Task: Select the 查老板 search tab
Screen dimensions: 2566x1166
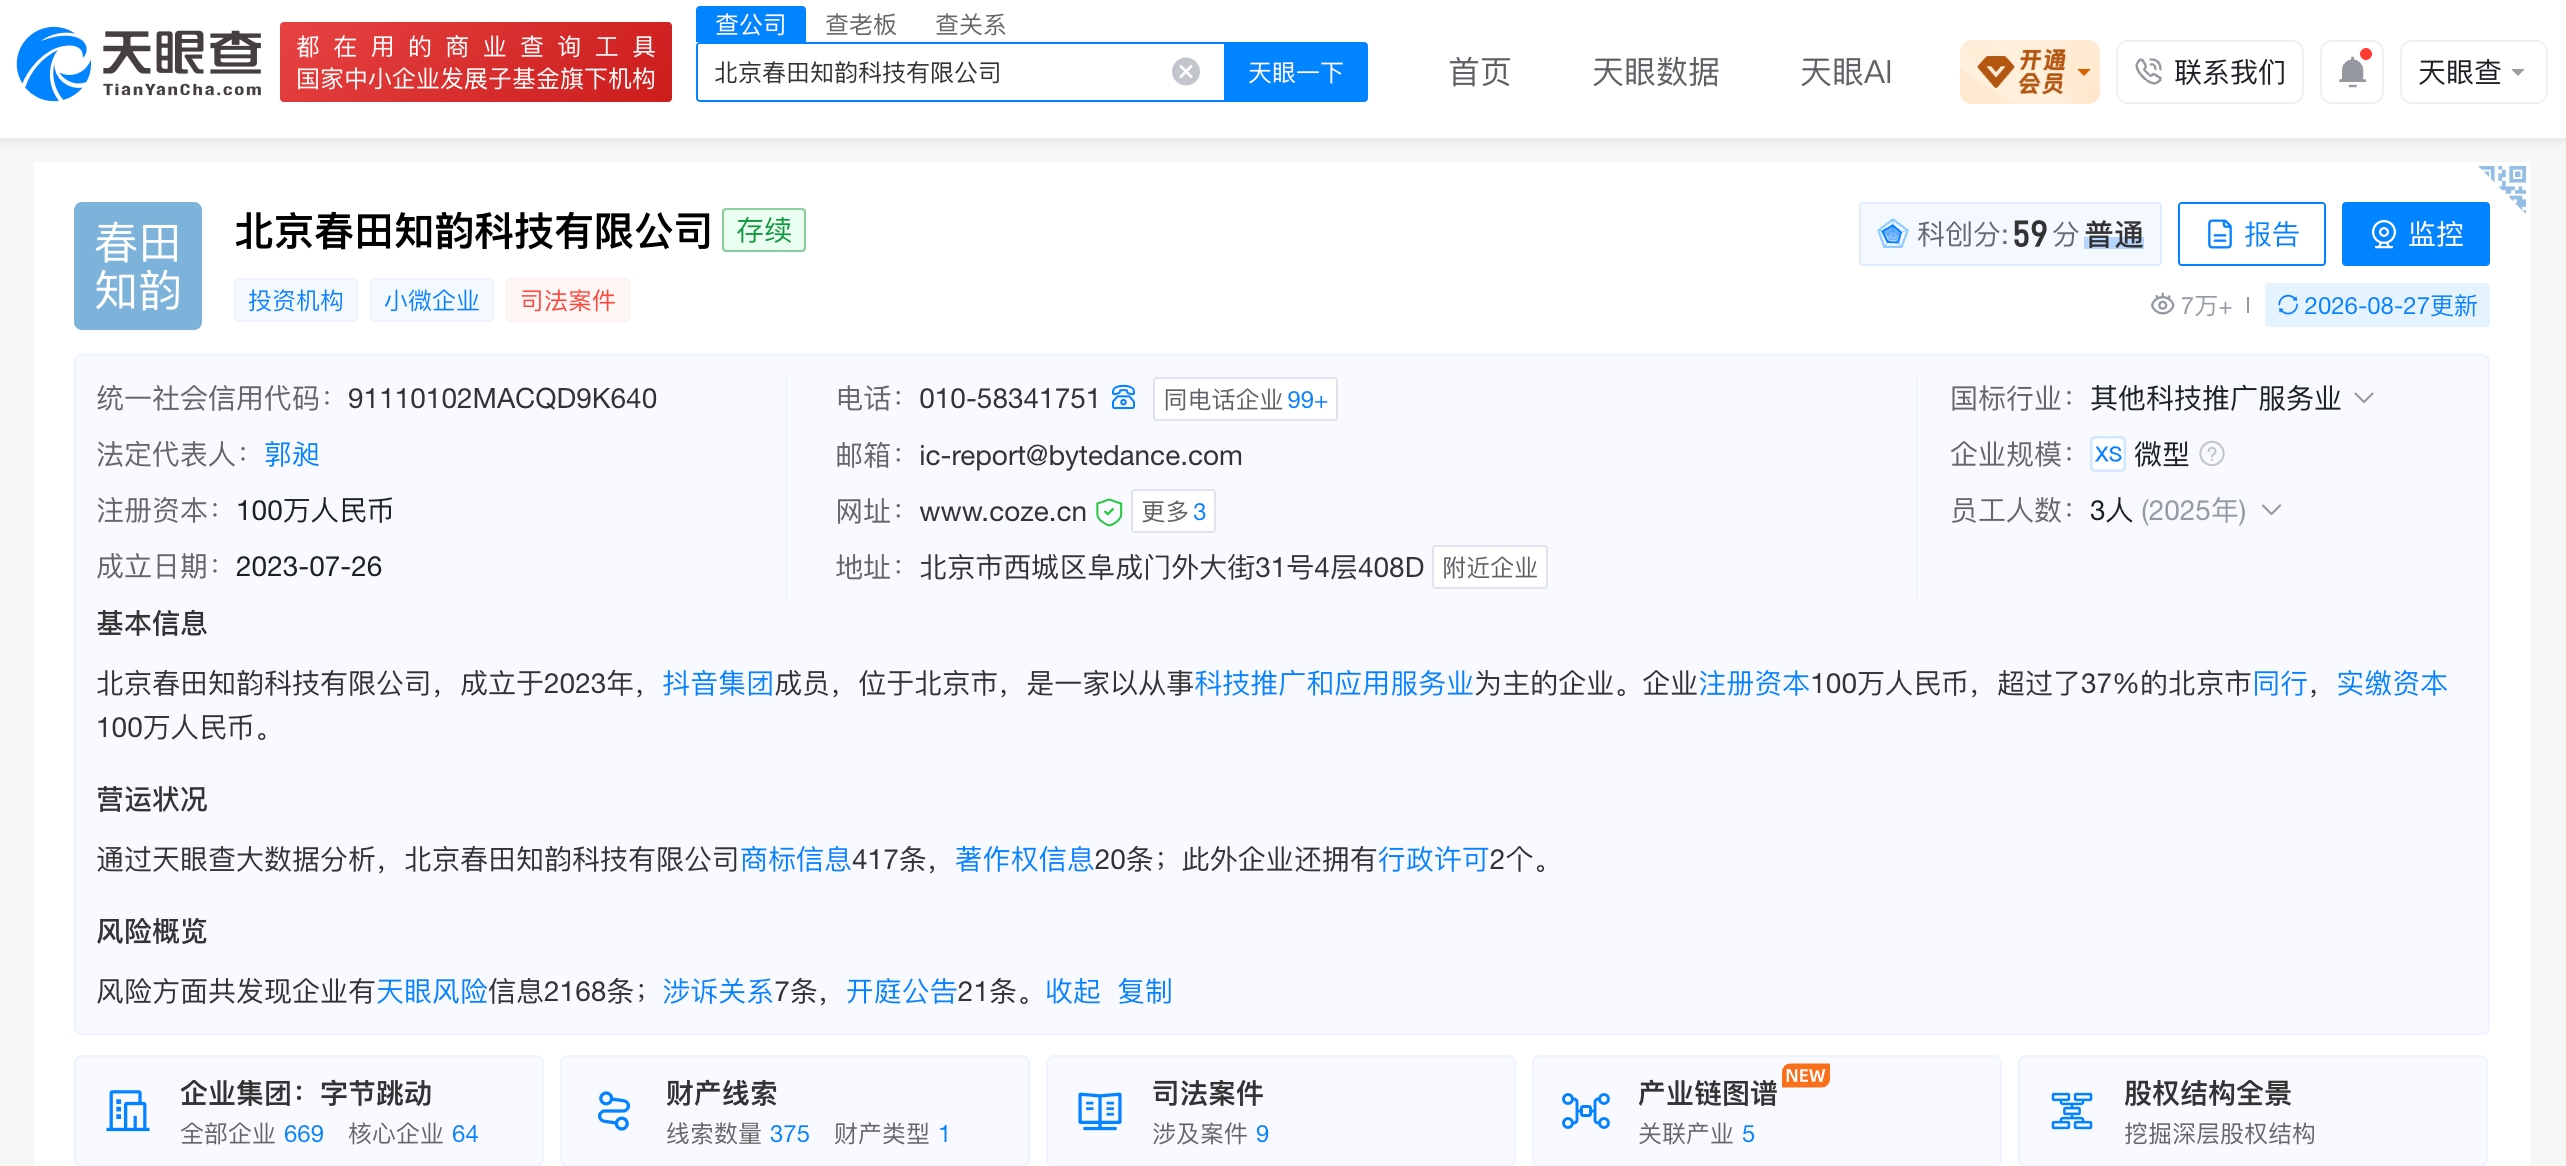Action: coord(861,24)
